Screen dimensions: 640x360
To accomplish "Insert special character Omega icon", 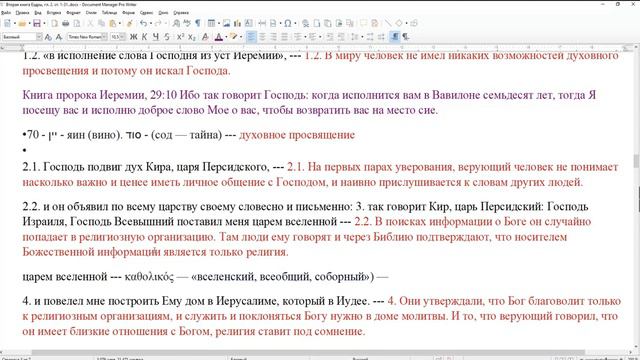I will 287,23.
